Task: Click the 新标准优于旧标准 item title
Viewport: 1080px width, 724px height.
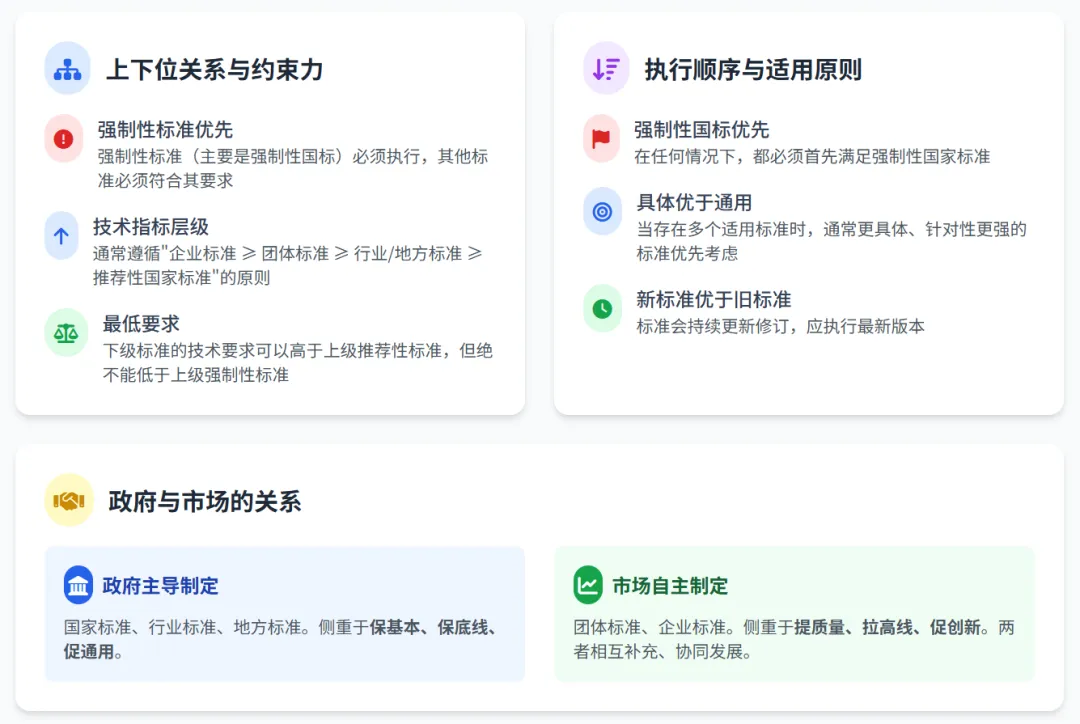Action: point(713,300)
